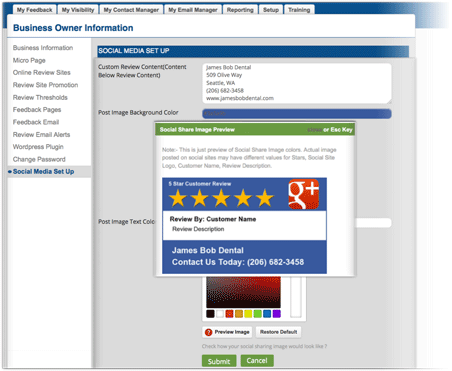452x371 pixels.
Task: Select Social Media Set Up item
Action: click(x=43, y=171)
